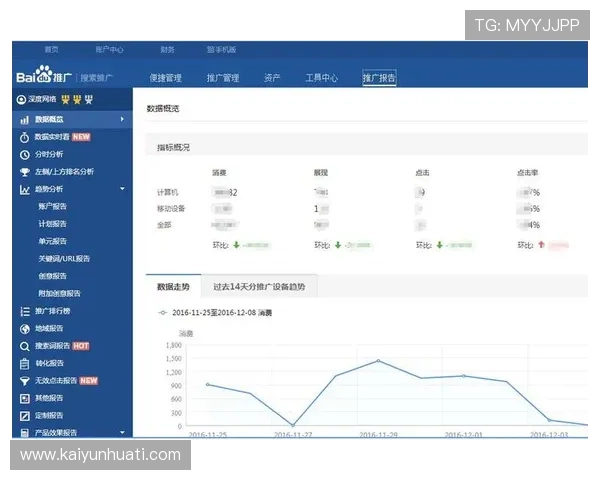This screenshot has width=600, height=480.
Task: Open 单元报告 in the sidebar
Action: coord(52,242)
